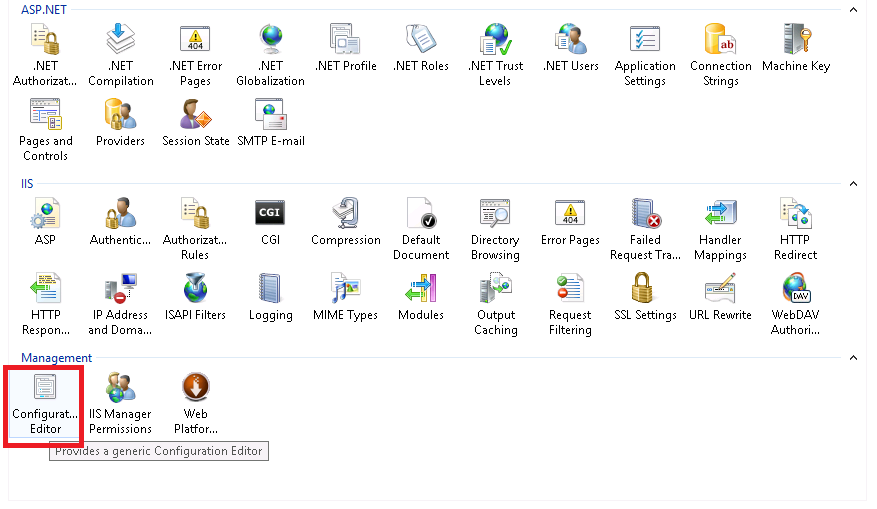The width and height of the screenshot is (877, 509).
Task: Collapse the Management group
Action: tap(854, 357)
